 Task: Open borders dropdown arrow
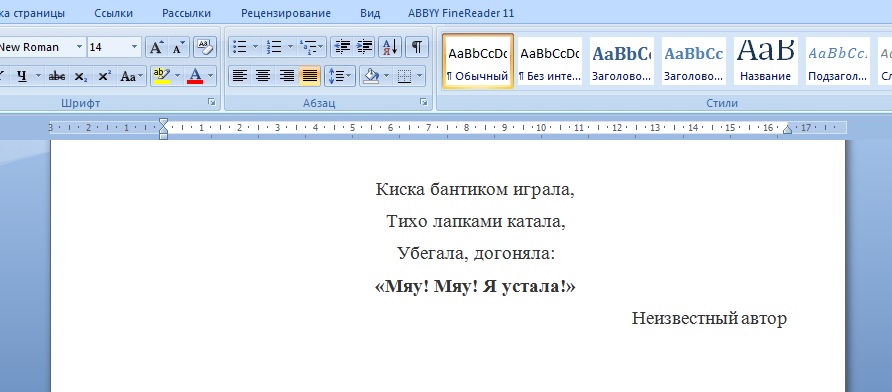(x=420, y=76)
